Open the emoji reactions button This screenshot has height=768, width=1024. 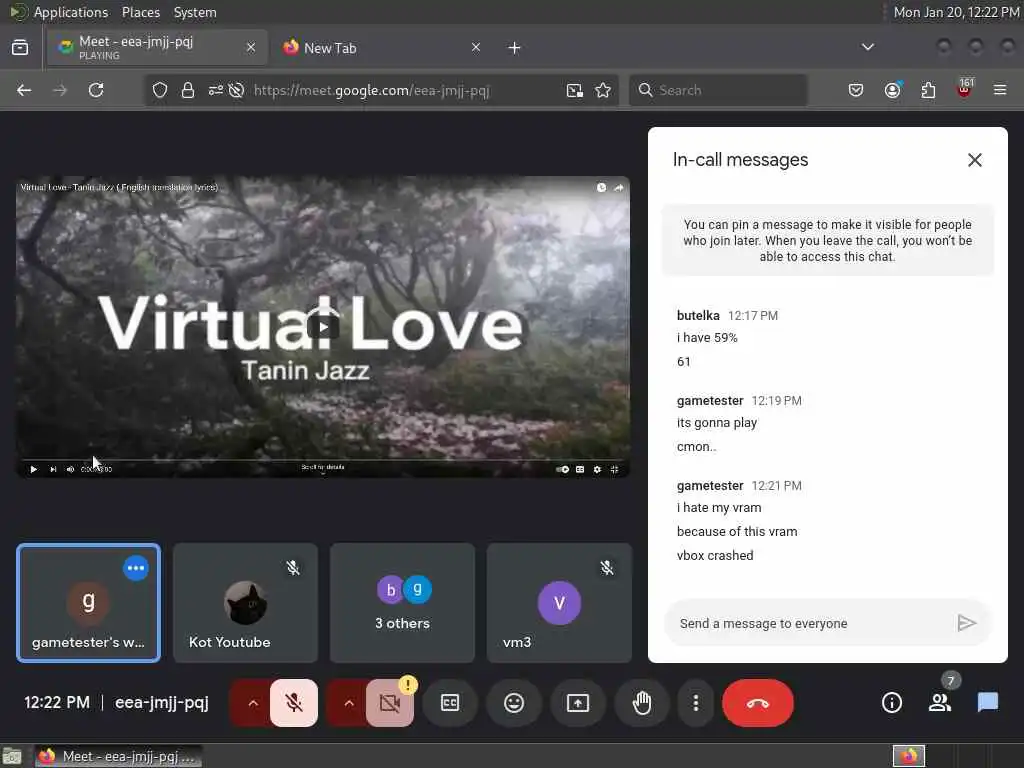[514, 703]
